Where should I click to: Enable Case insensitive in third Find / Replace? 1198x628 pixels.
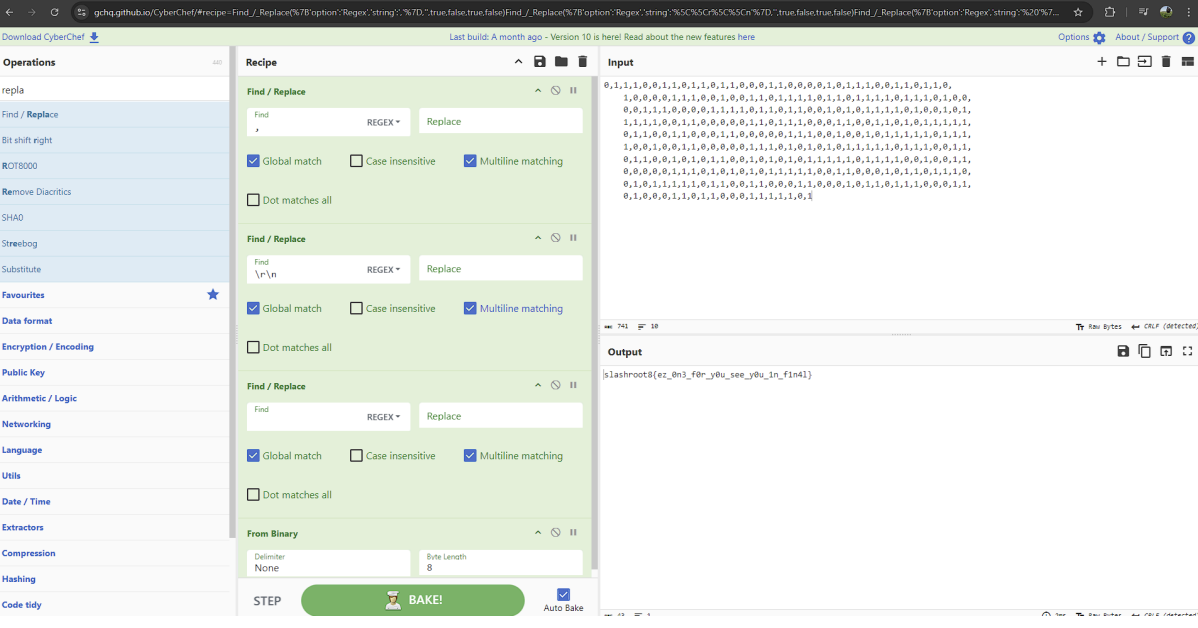pos(356,456)
